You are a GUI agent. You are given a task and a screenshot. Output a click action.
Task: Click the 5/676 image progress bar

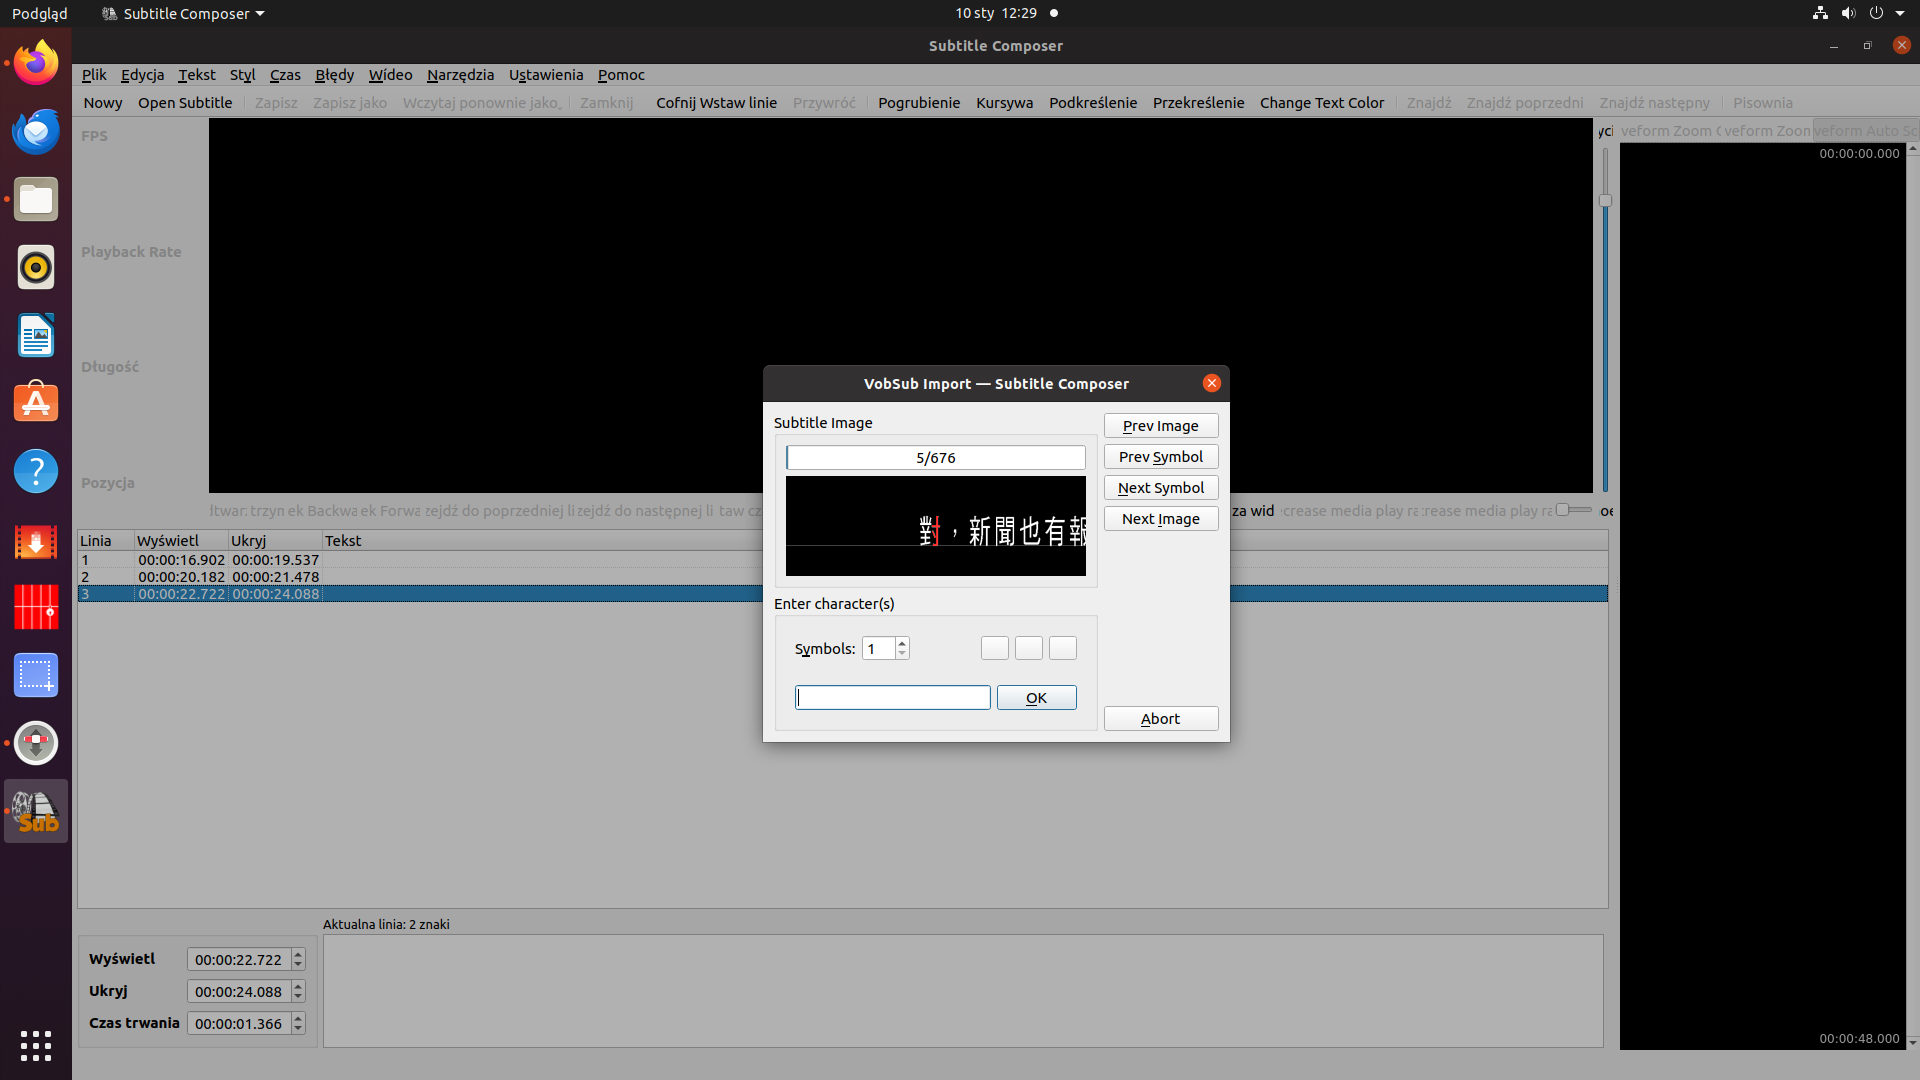click(x=936, y=458)
